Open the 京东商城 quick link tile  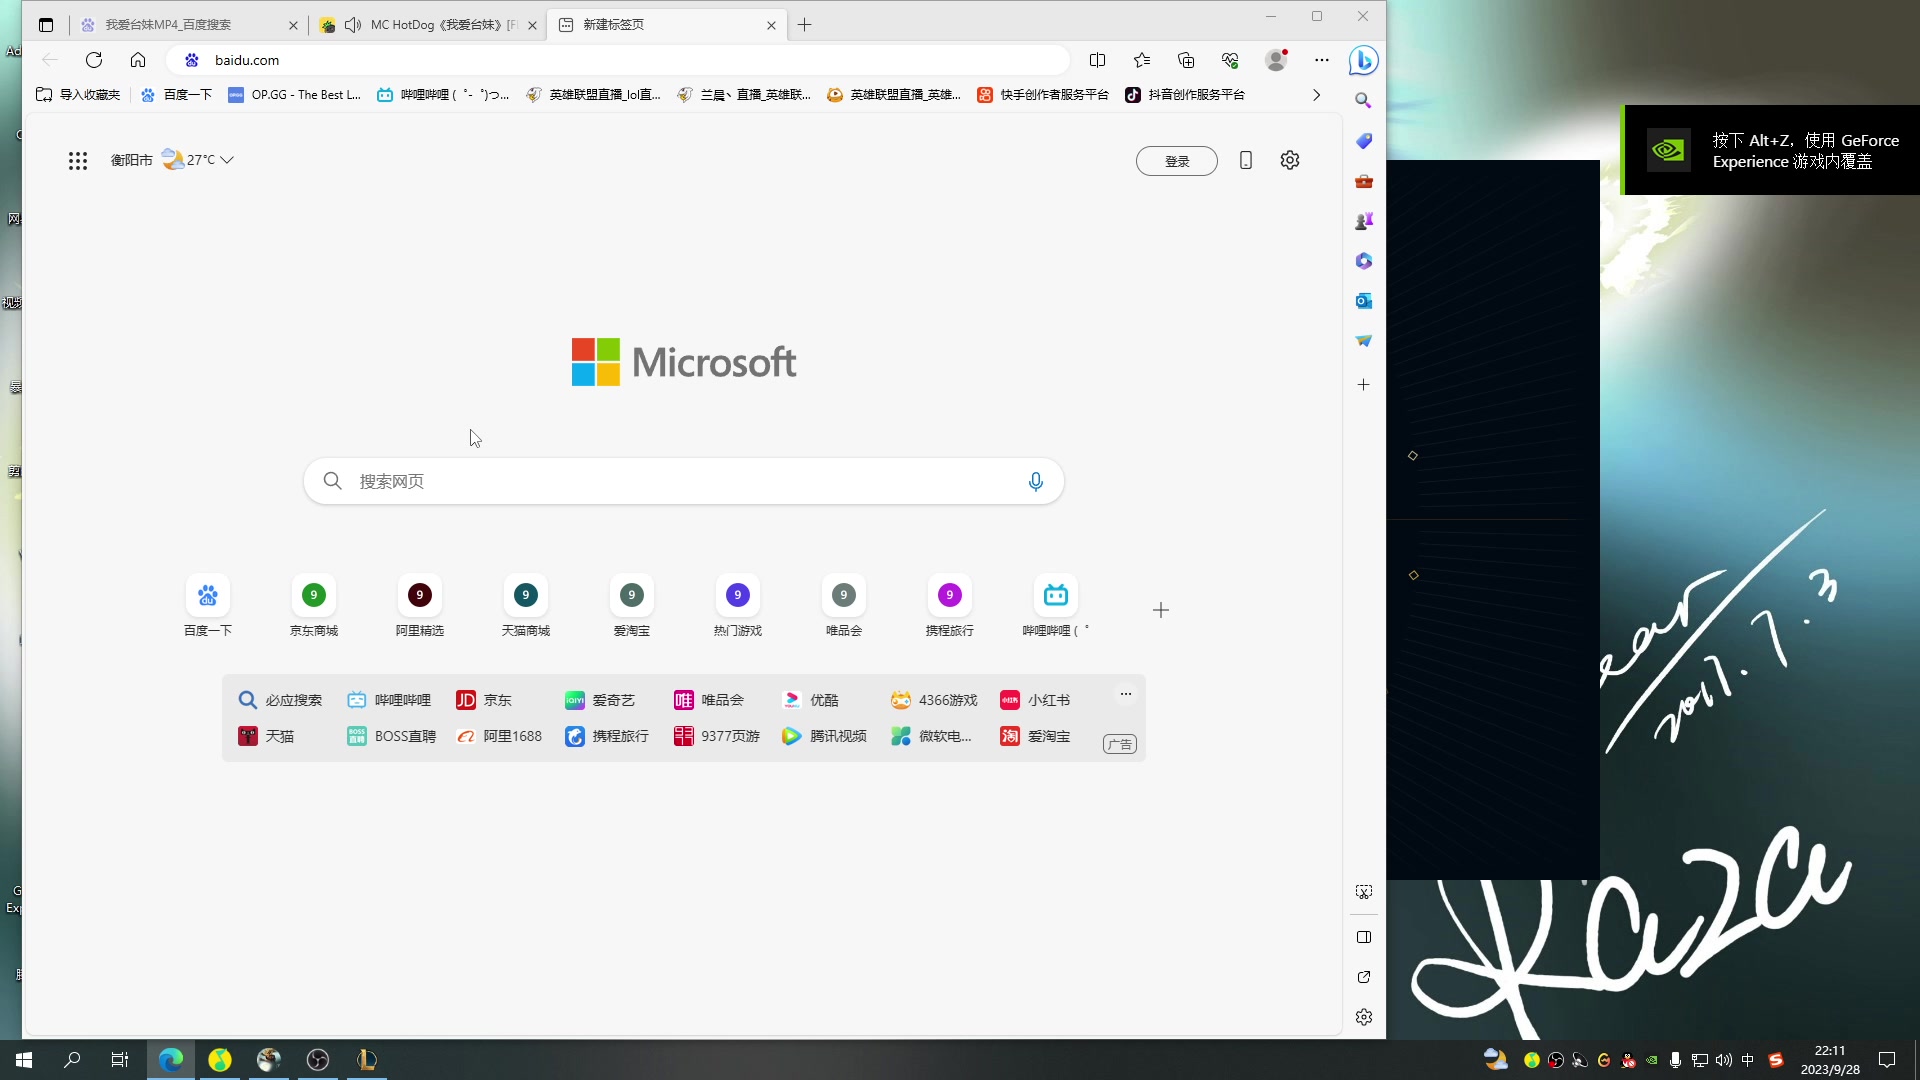[x=314, y=606]
